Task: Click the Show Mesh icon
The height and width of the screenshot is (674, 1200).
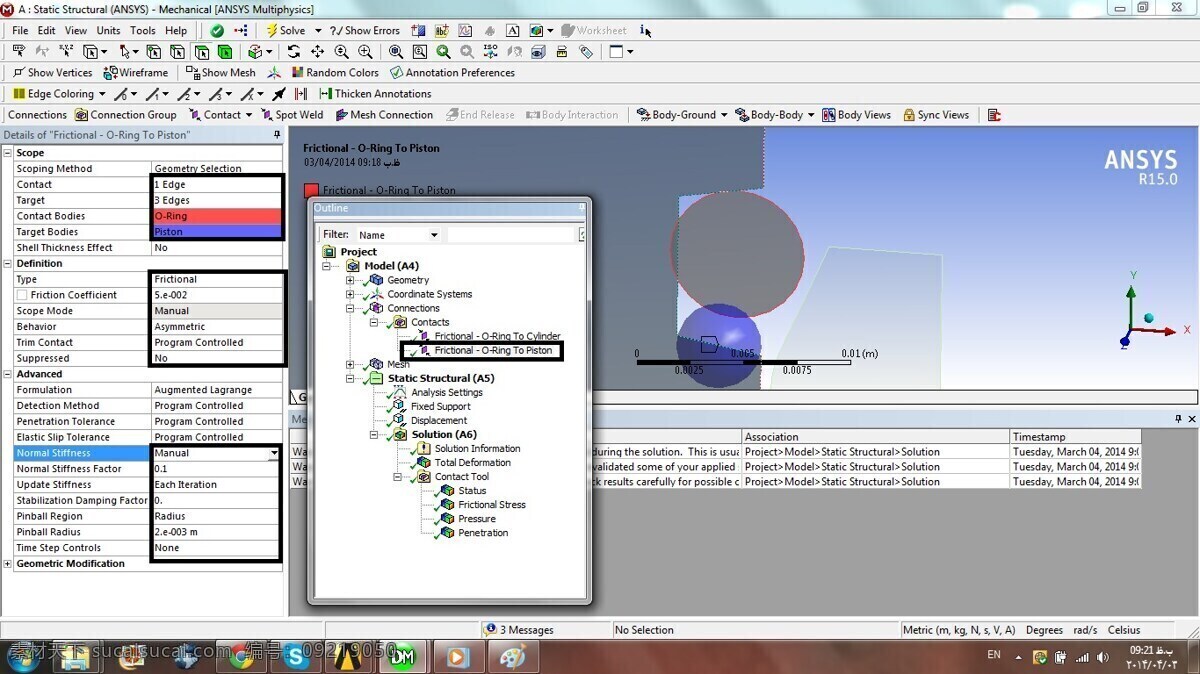Action: click(221, 73)
